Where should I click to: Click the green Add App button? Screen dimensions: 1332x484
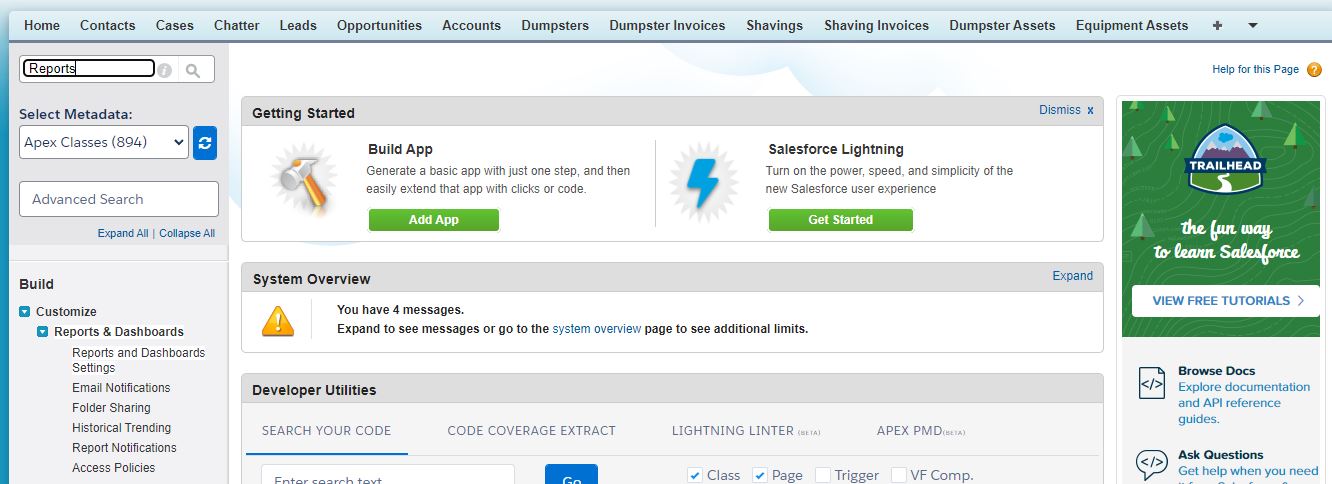tap(433, 220)
